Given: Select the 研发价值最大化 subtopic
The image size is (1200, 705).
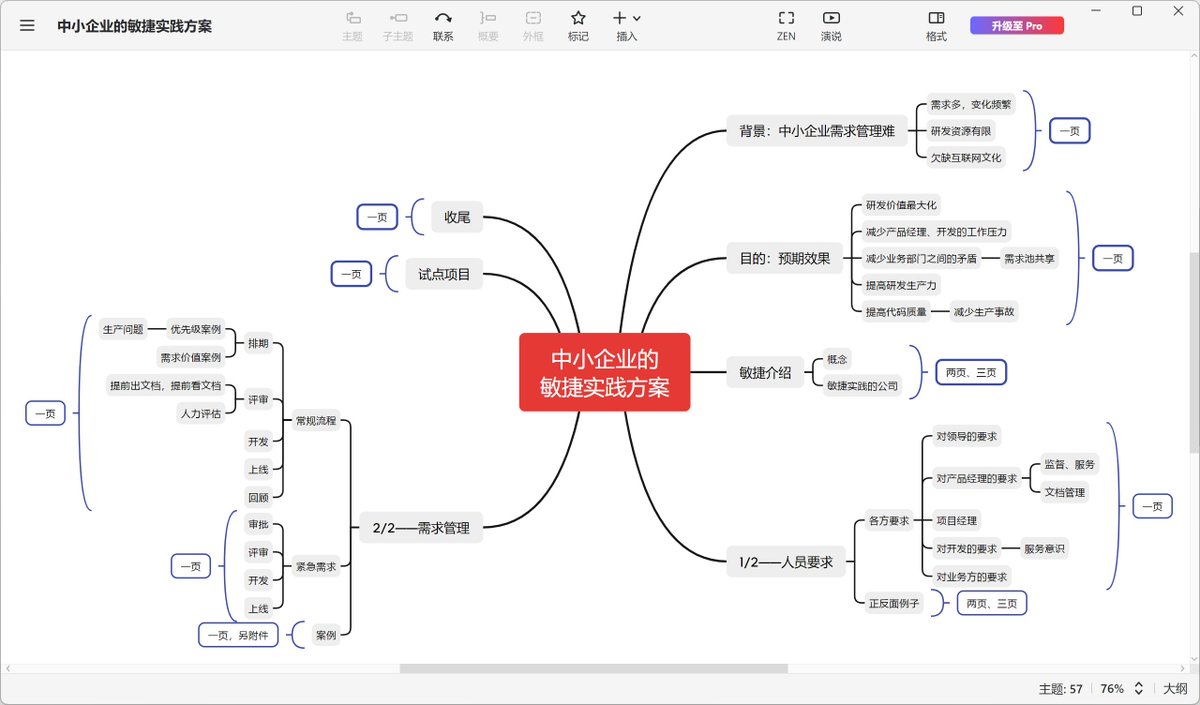Looking at the screenshot, I should tap(901, 204).
